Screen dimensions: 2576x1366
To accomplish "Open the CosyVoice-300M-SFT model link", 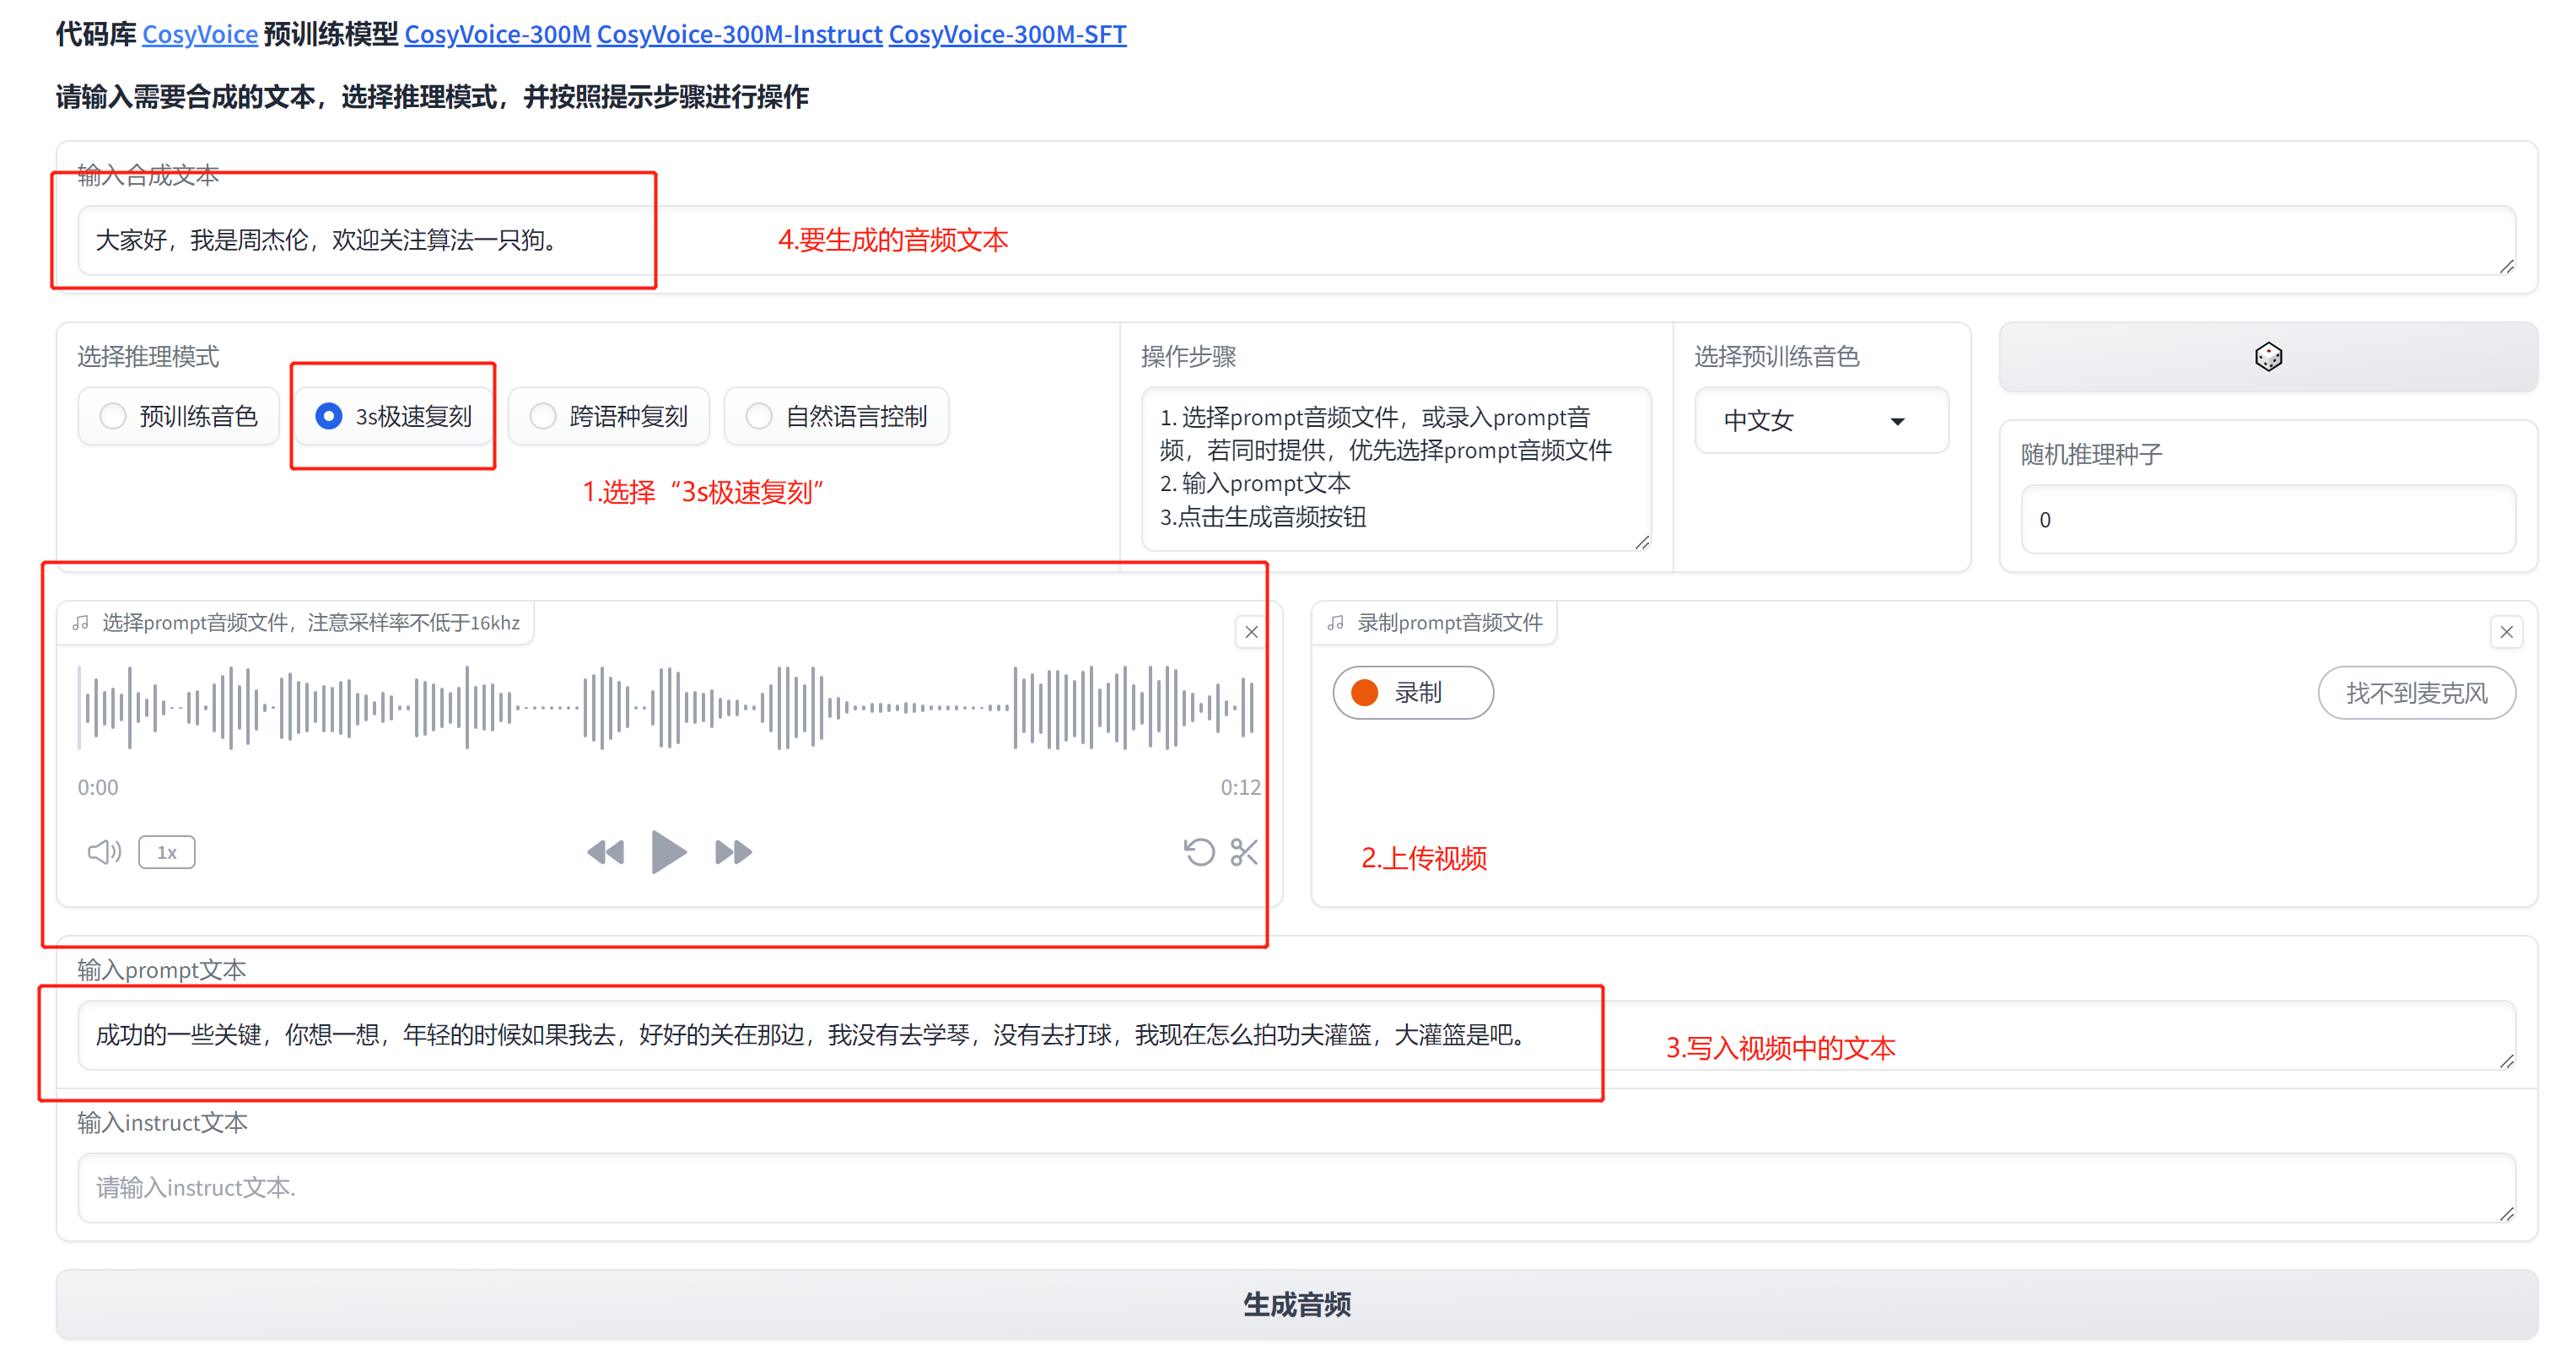I will click(1007, 34).
